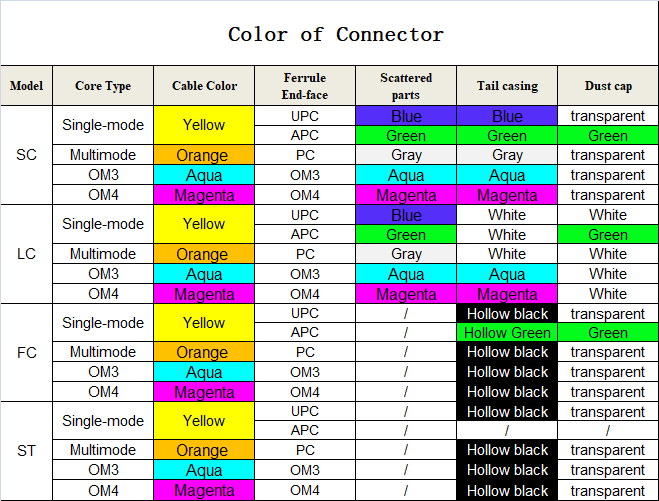Select the Aqua tail casing cell for LC
The image size is (659, 501).
pyautogui.click(x=507, y=274)
